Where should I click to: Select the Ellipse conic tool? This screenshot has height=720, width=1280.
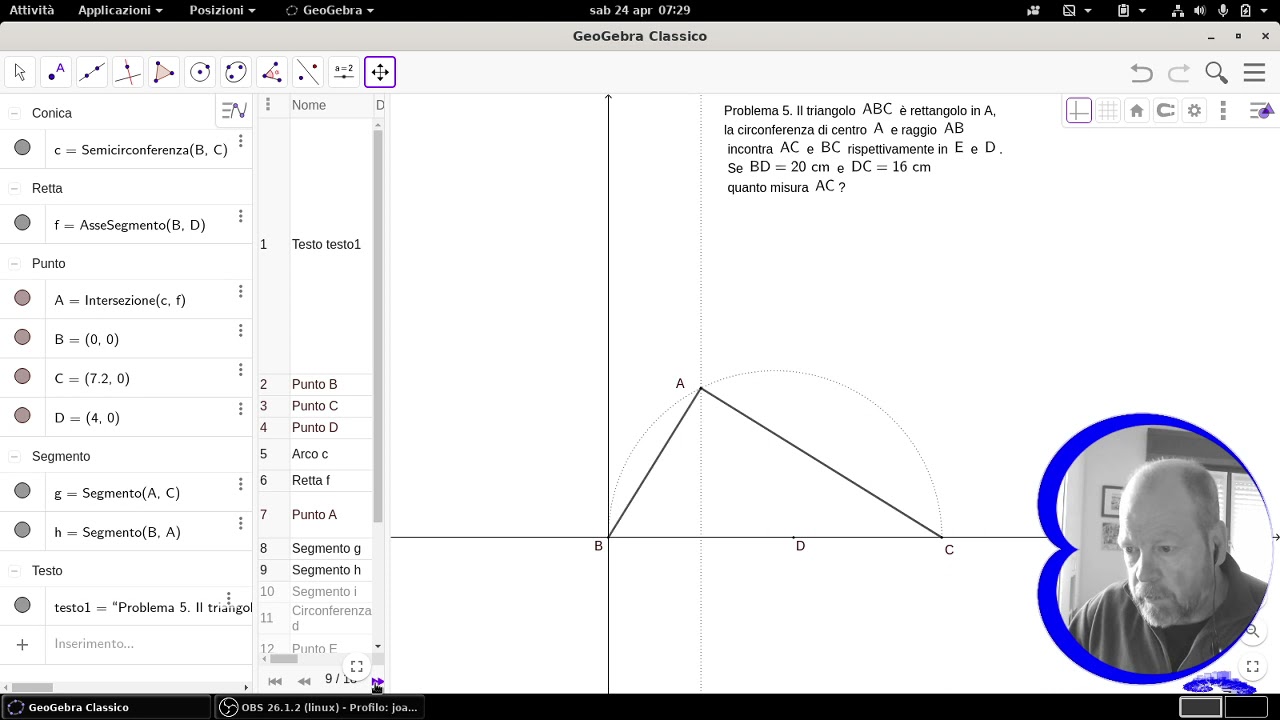[236, 72]
